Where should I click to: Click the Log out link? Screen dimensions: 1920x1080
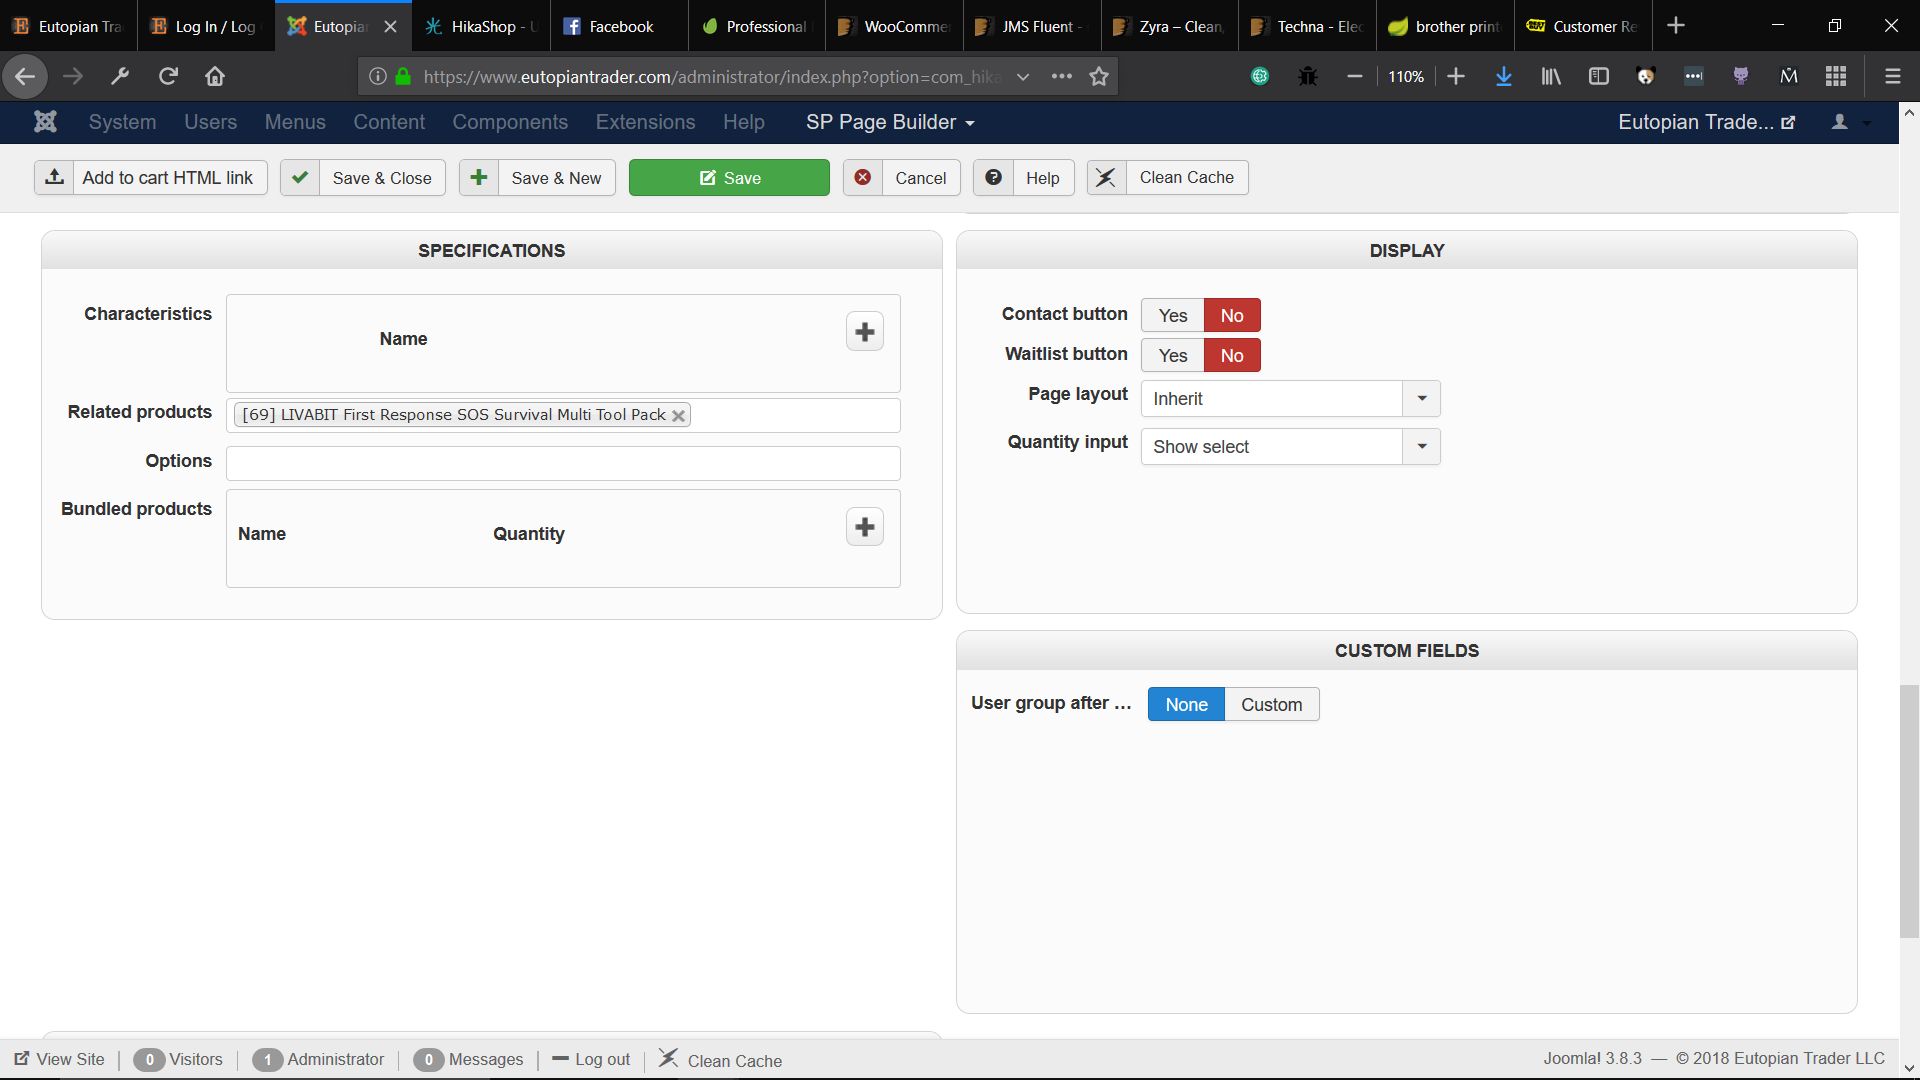602,1059
